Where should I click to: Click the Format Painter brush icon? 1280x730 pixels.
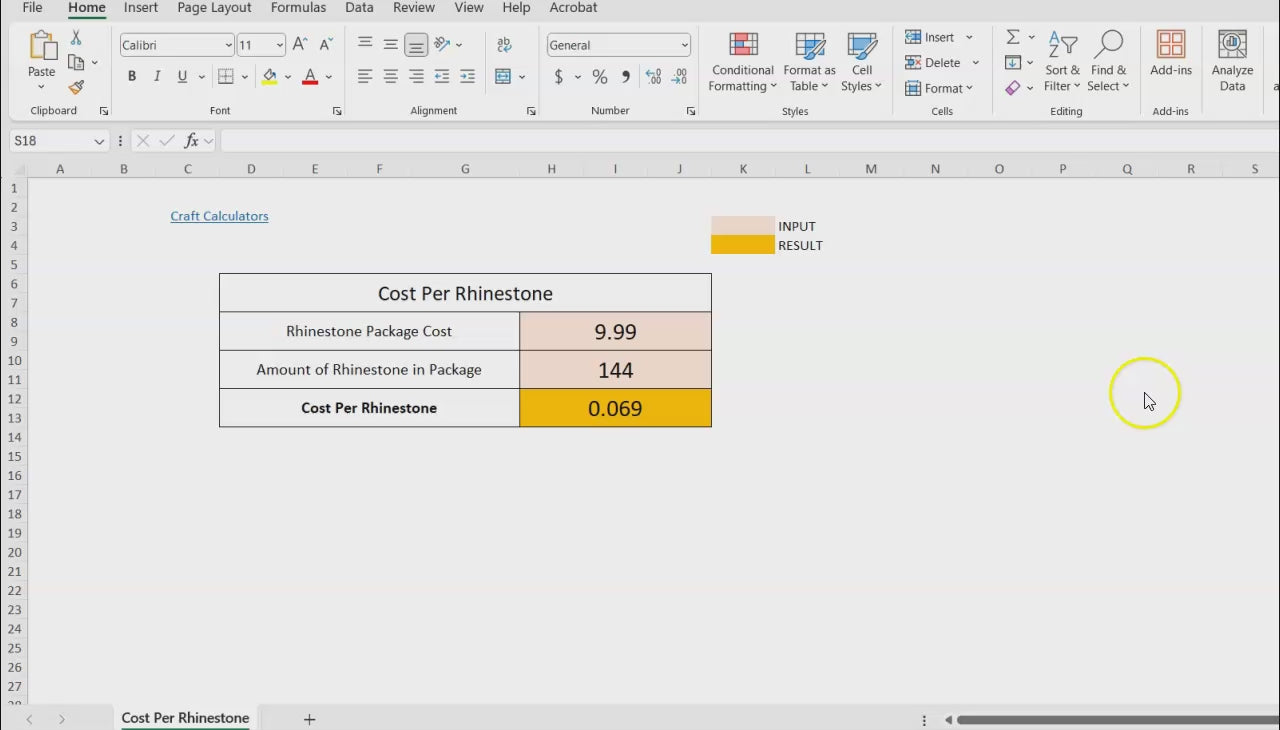click(76, 88)
